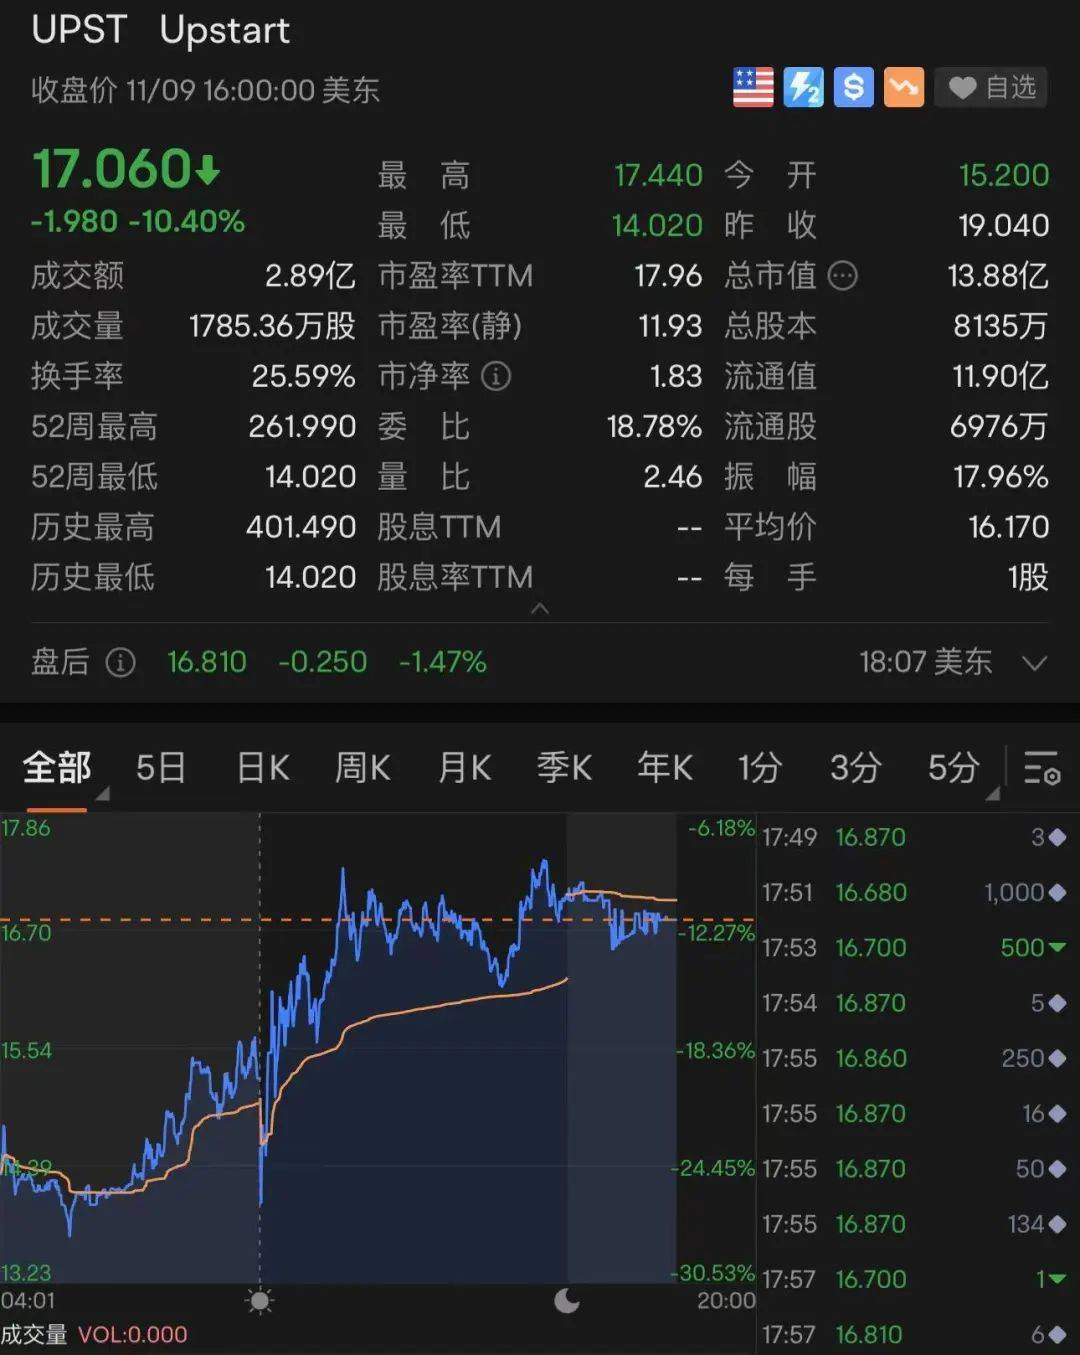Click the 总市值 info icon

point(843,277)
